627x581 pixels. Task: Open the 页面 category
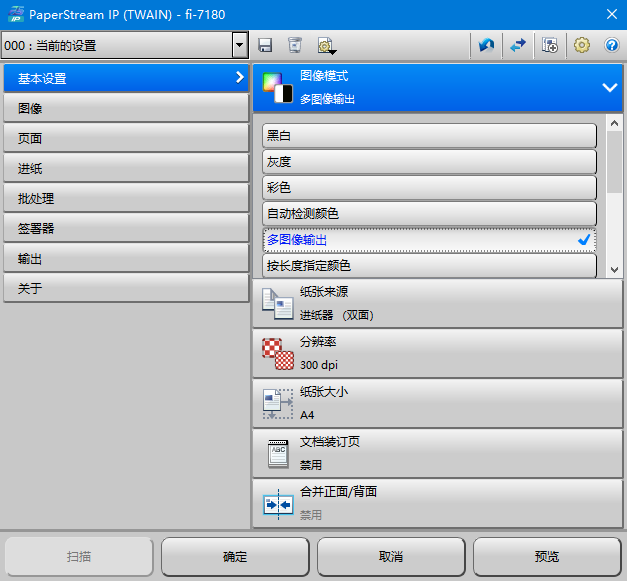point(126,138)
